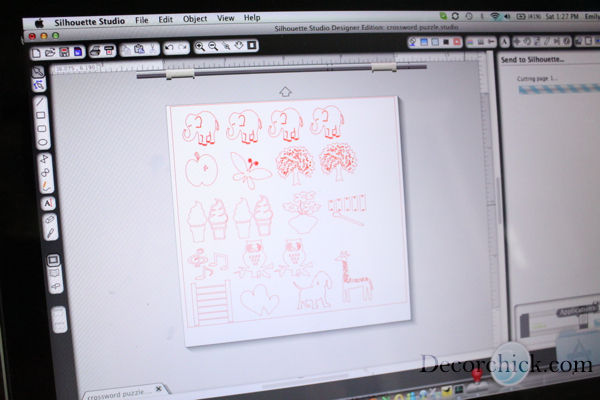Create a new document with New icon
Image resolution: width=600 pixels, height=400 pixels.
coord(36,52)
